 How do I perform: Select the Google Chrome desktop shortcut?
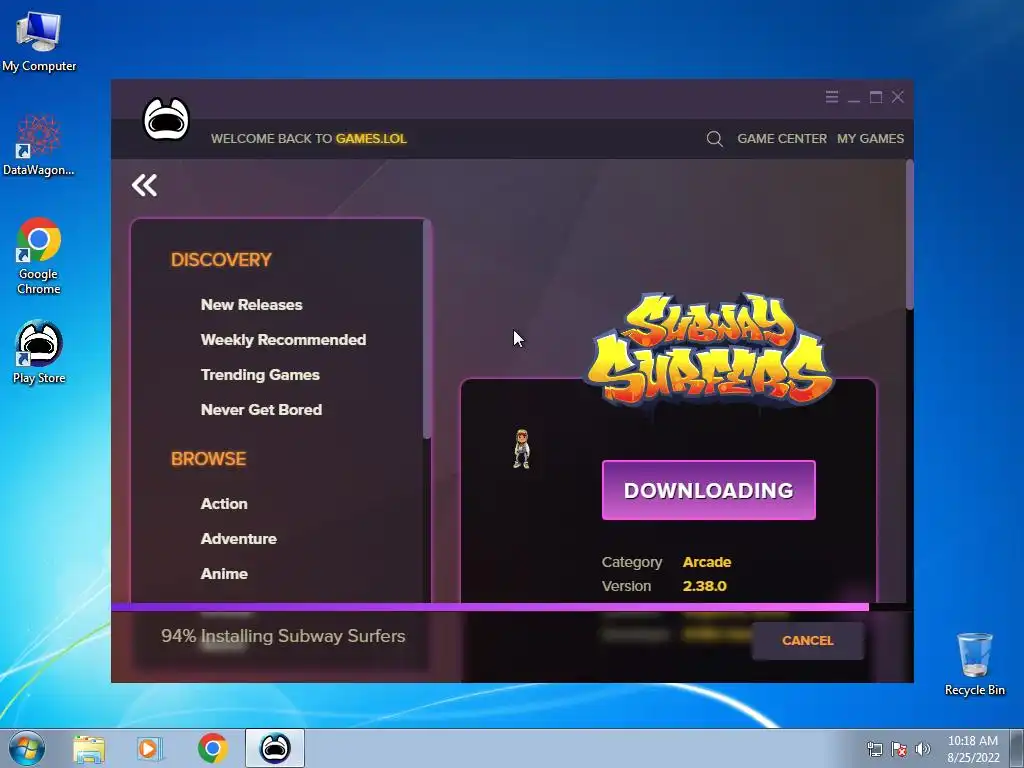39,256
